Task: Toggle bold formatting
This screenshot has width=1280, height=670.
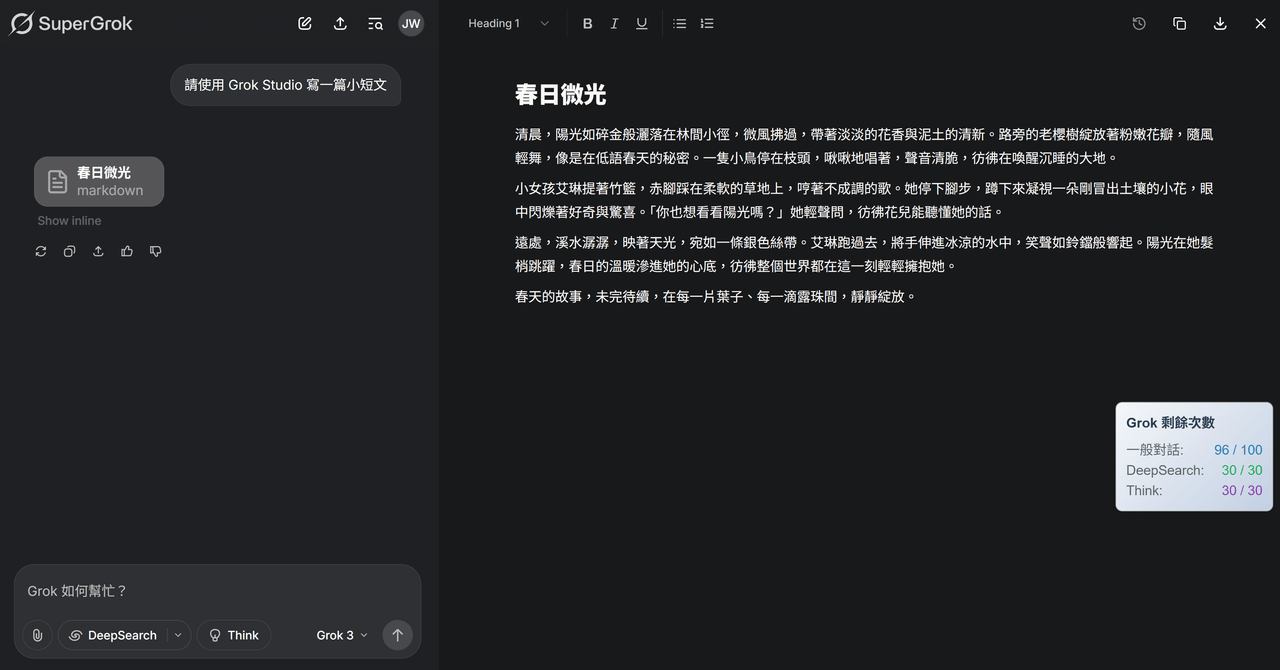Action: (587, 23)
